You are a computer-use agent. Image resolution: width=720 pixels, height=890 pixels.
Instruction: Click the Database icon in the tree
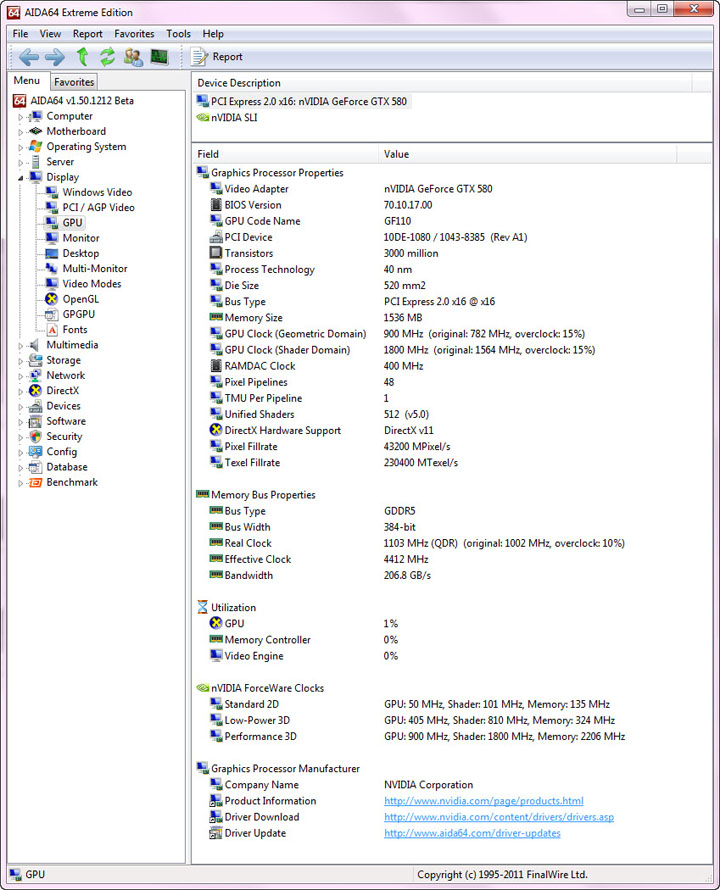(36, 467)
